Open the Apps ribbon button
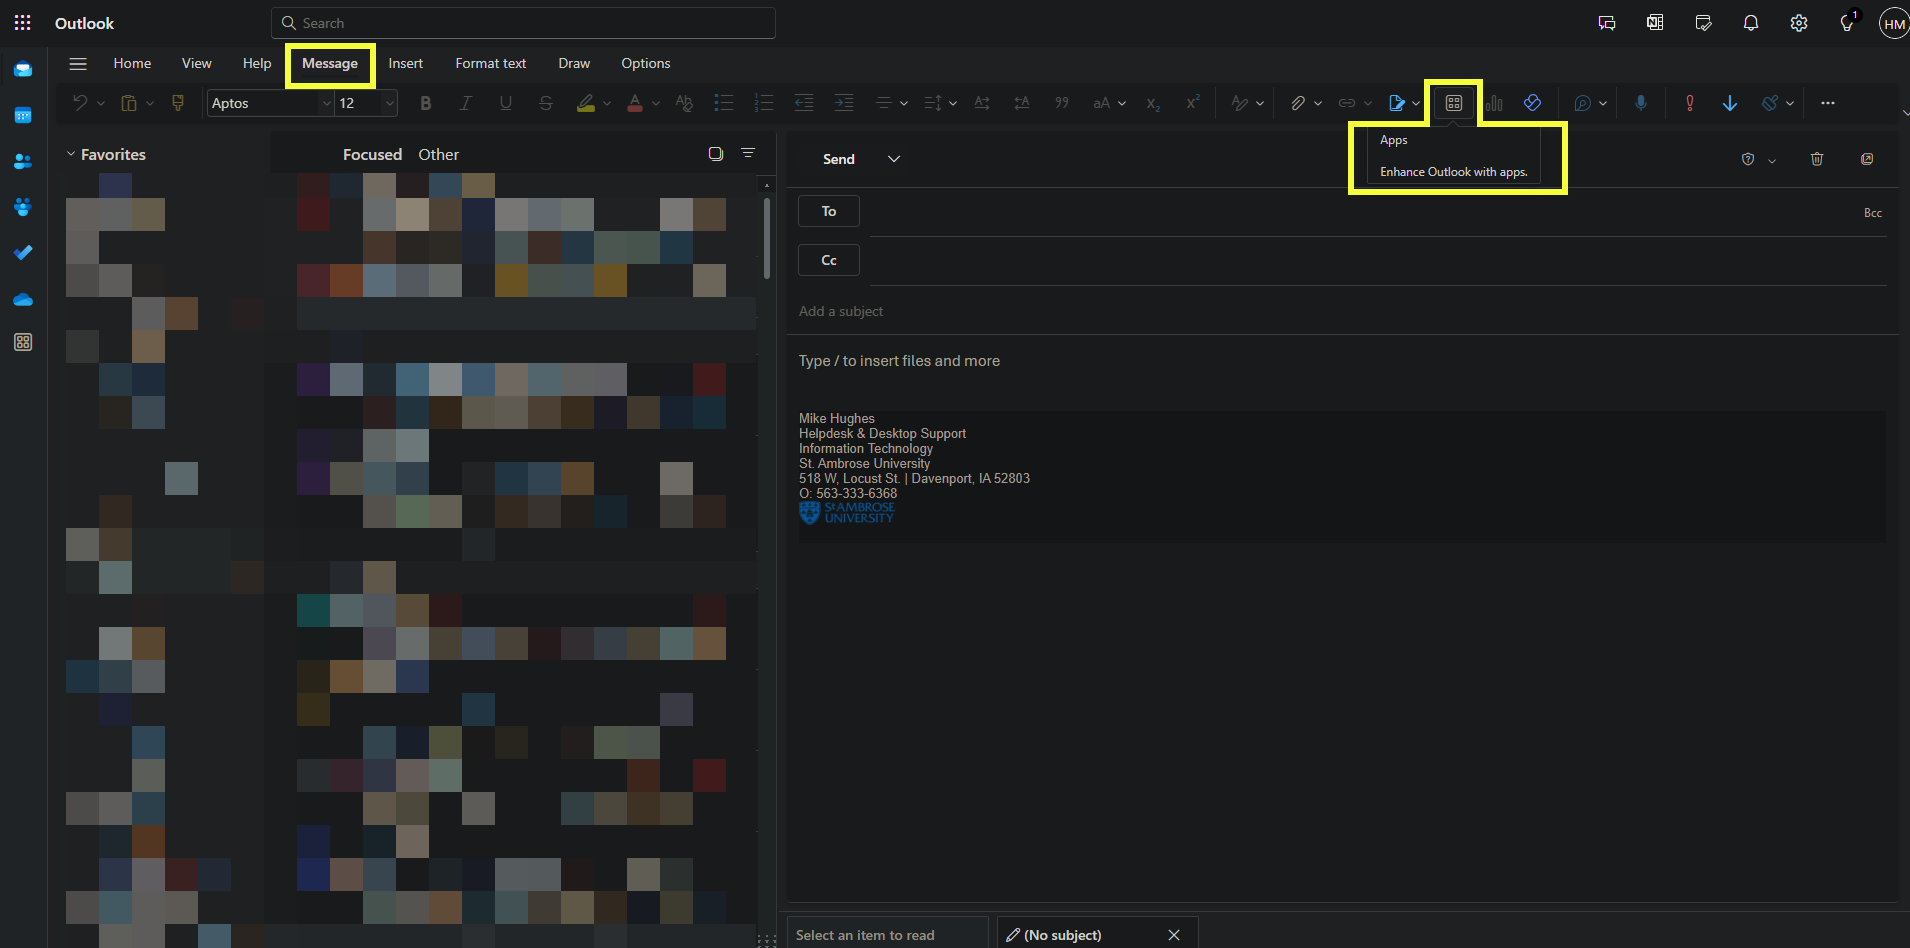 coord(1454,103)
